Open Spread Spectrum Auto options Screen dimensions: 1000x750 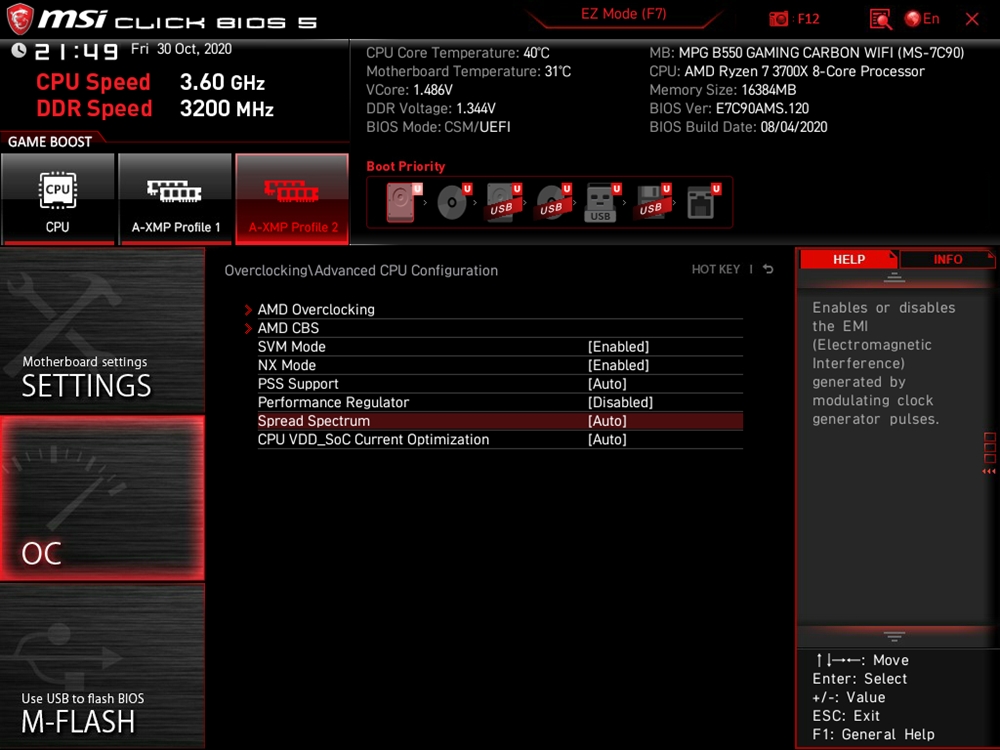pyautogui.click(x=607, y=421)
